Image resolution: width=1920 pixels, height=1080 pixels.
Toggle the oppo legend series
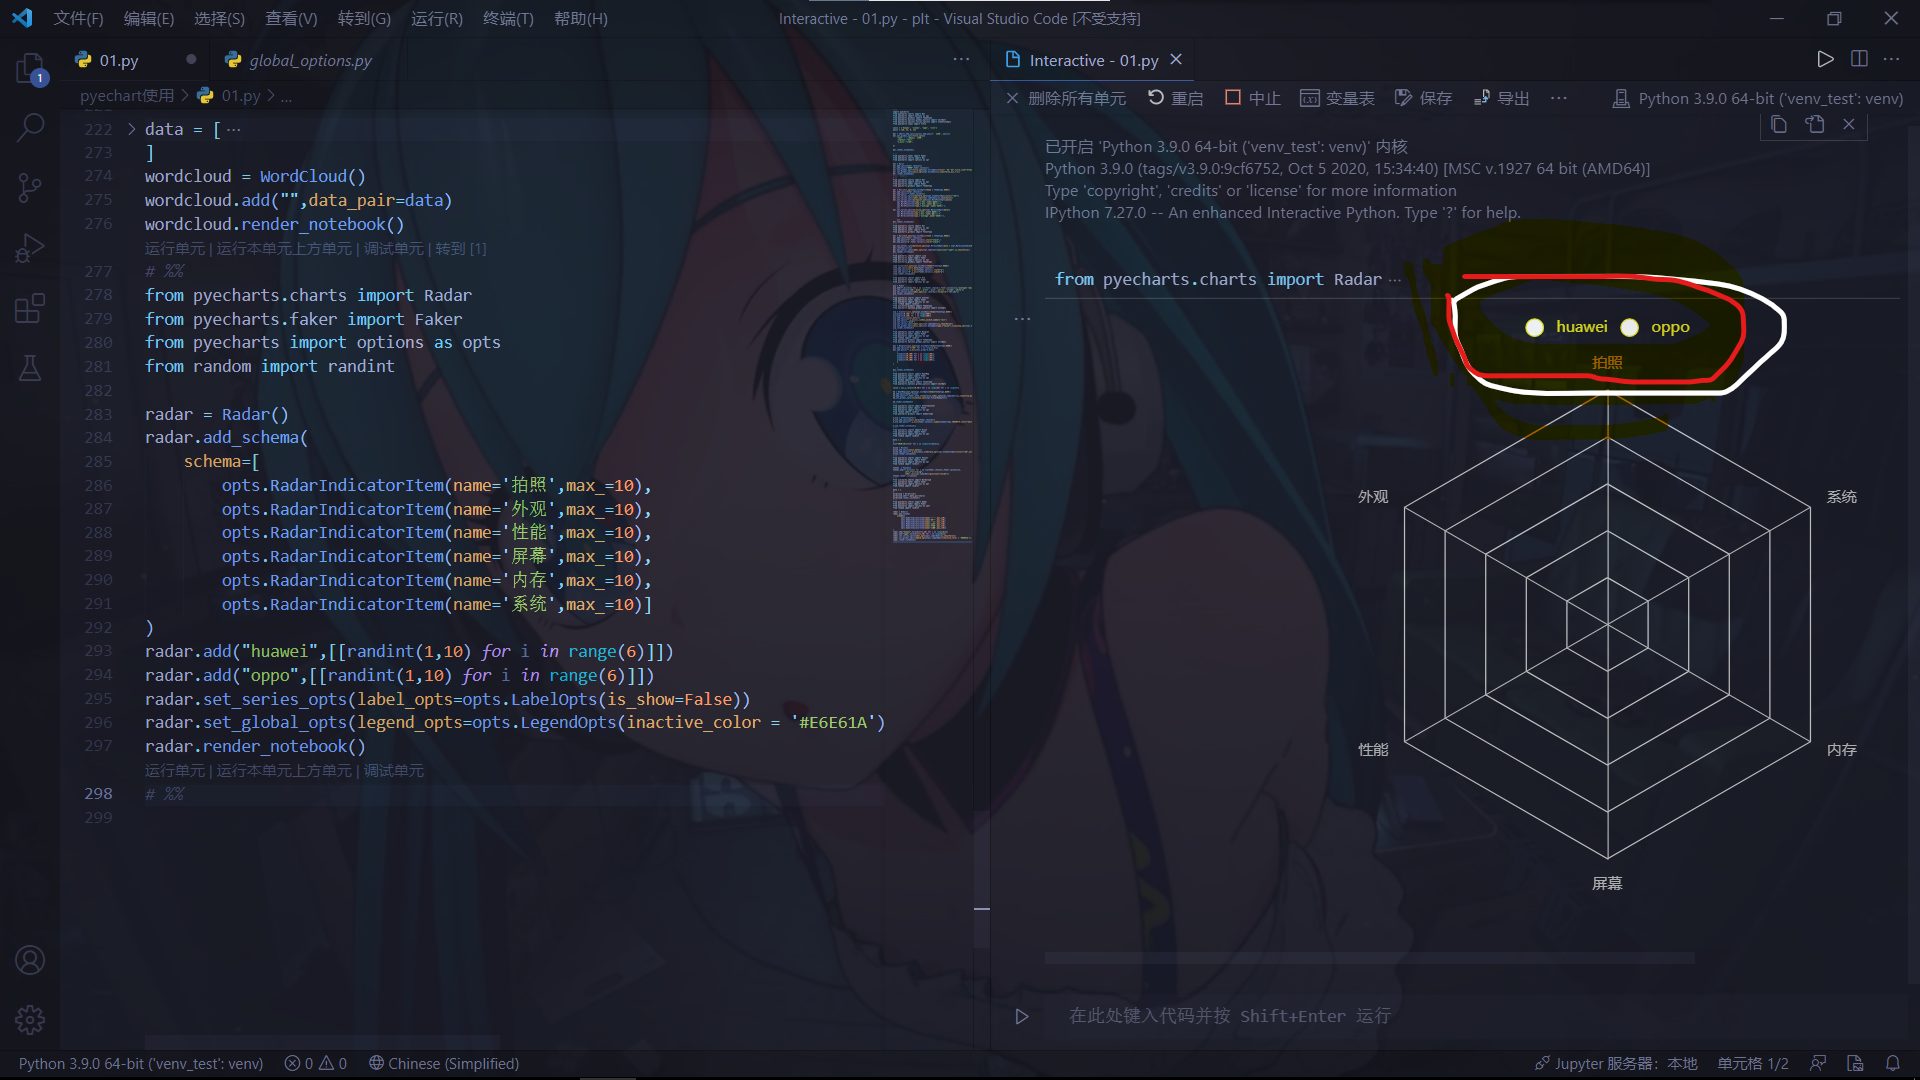point(1655,327)
